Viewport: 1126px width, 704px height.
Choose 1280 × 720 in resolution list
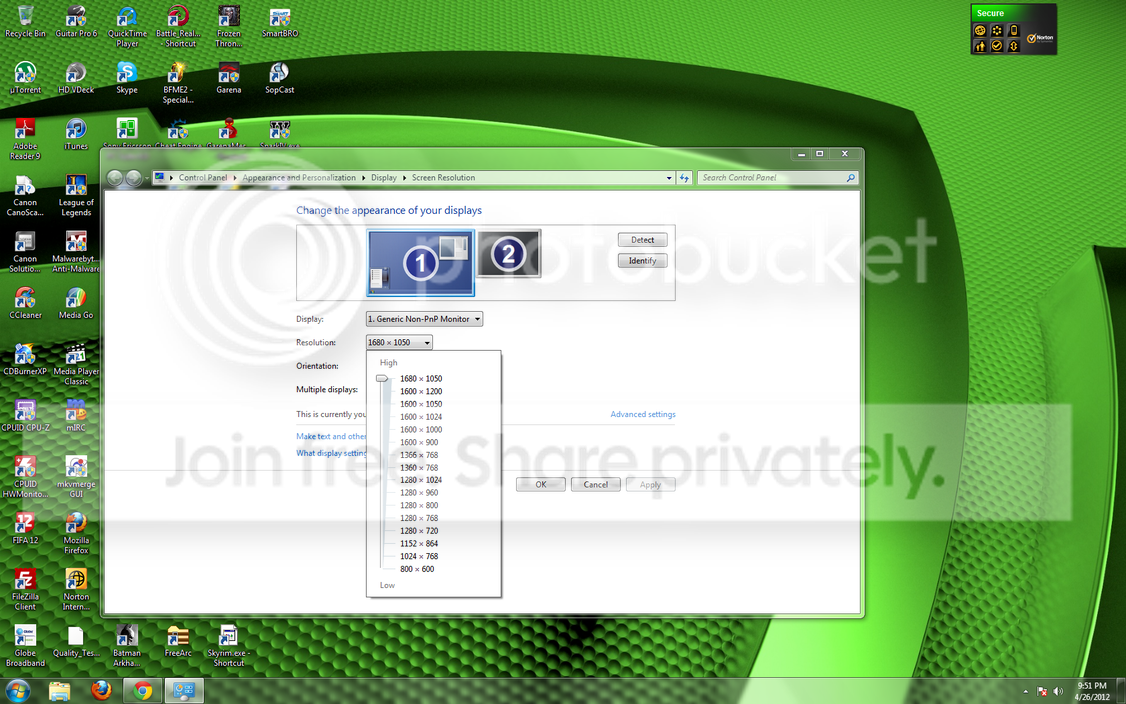click(419, 531)
